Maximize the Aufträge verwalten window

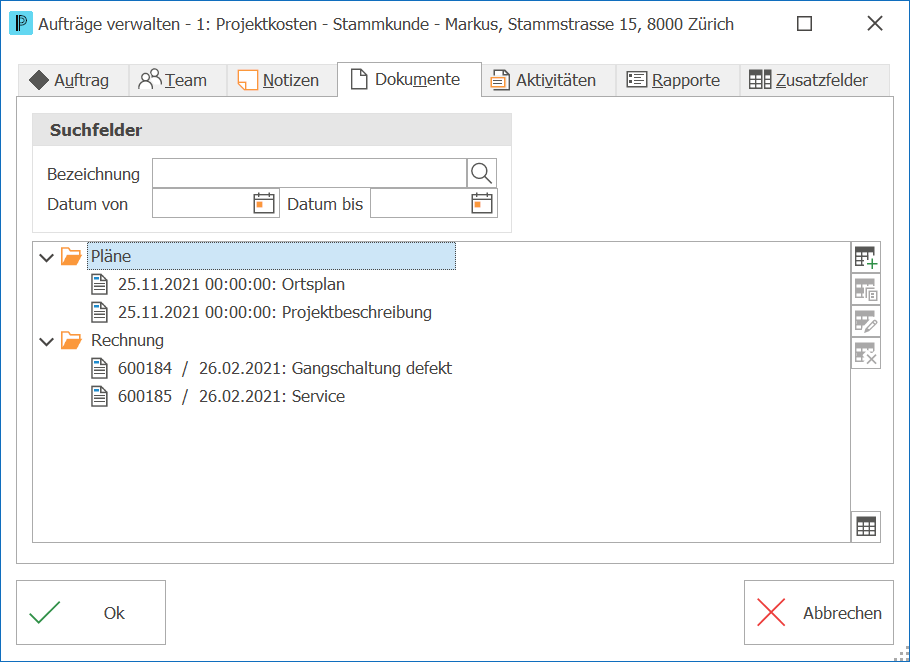point(804,24)
